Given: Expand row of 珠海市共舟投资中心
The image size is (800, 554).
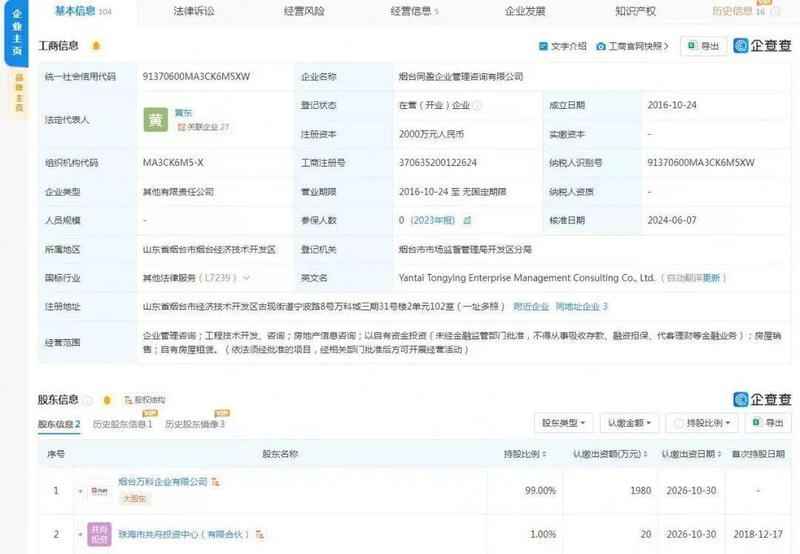Looking at the screenshot, I should 80,535.
